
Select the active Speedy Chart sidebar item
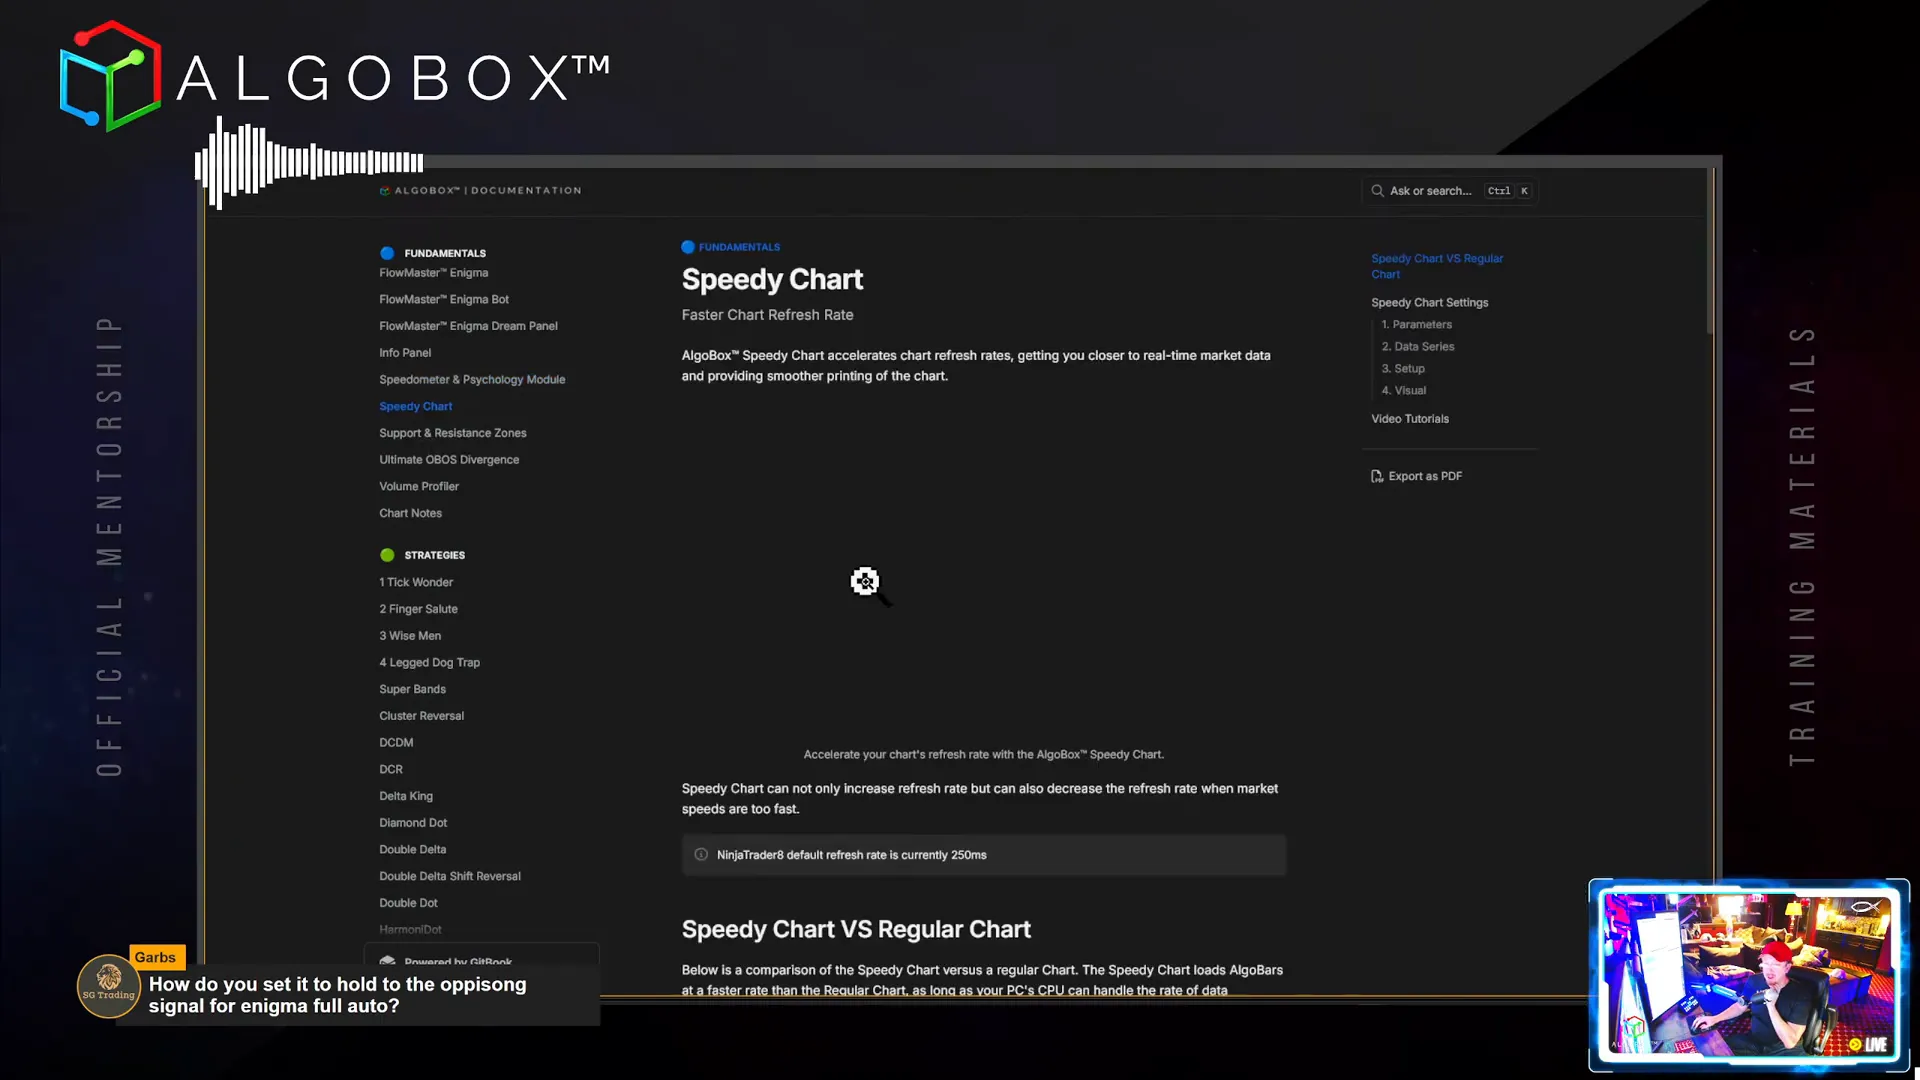point(416,407)
